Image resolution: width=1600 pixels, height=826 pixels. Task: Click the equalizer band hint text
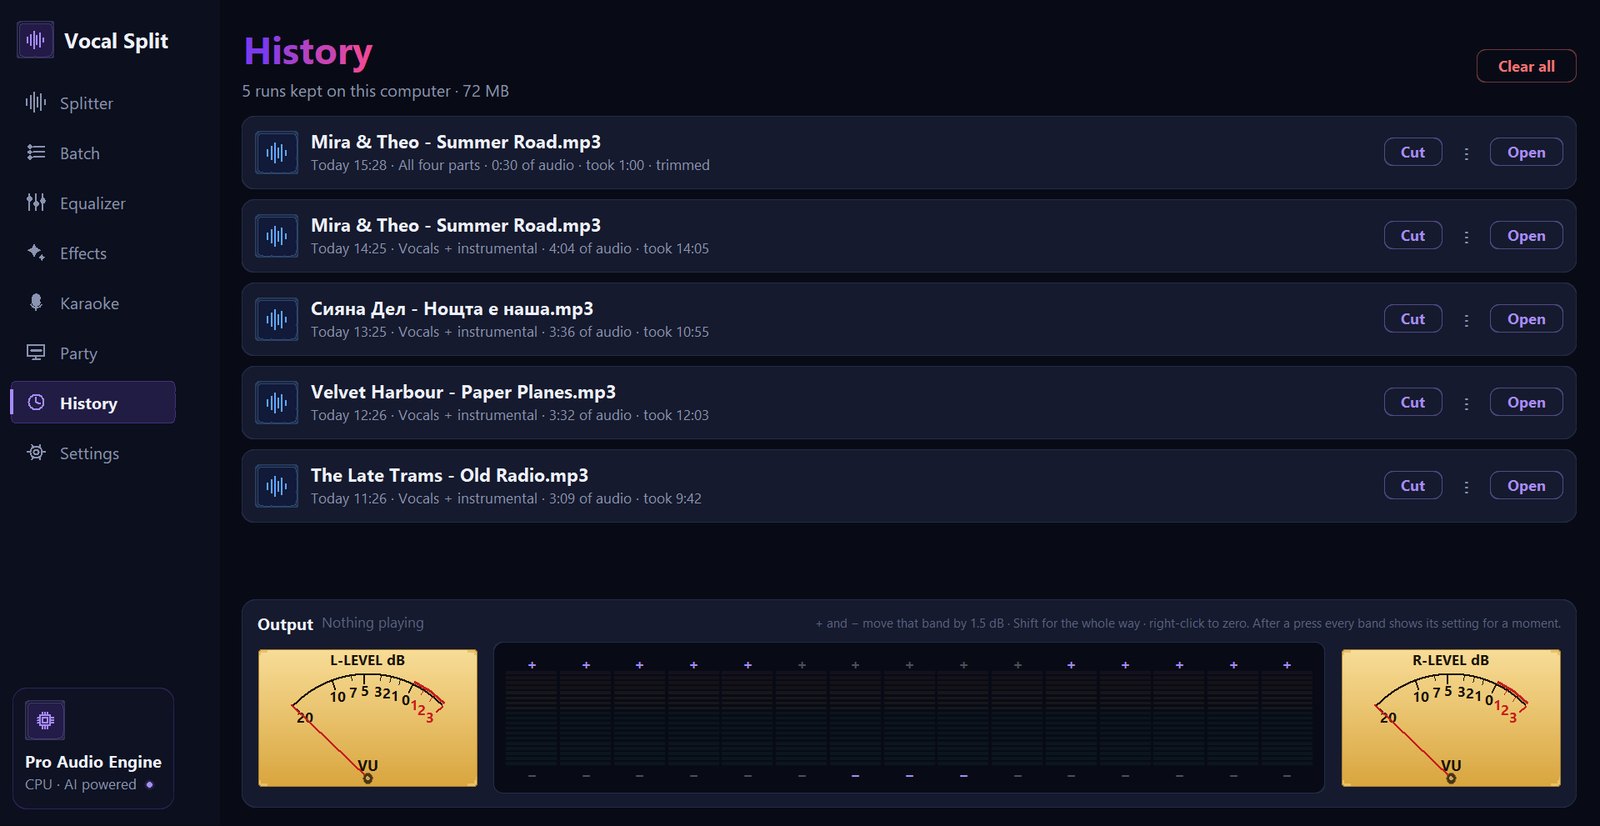(x=1188, y=623)
